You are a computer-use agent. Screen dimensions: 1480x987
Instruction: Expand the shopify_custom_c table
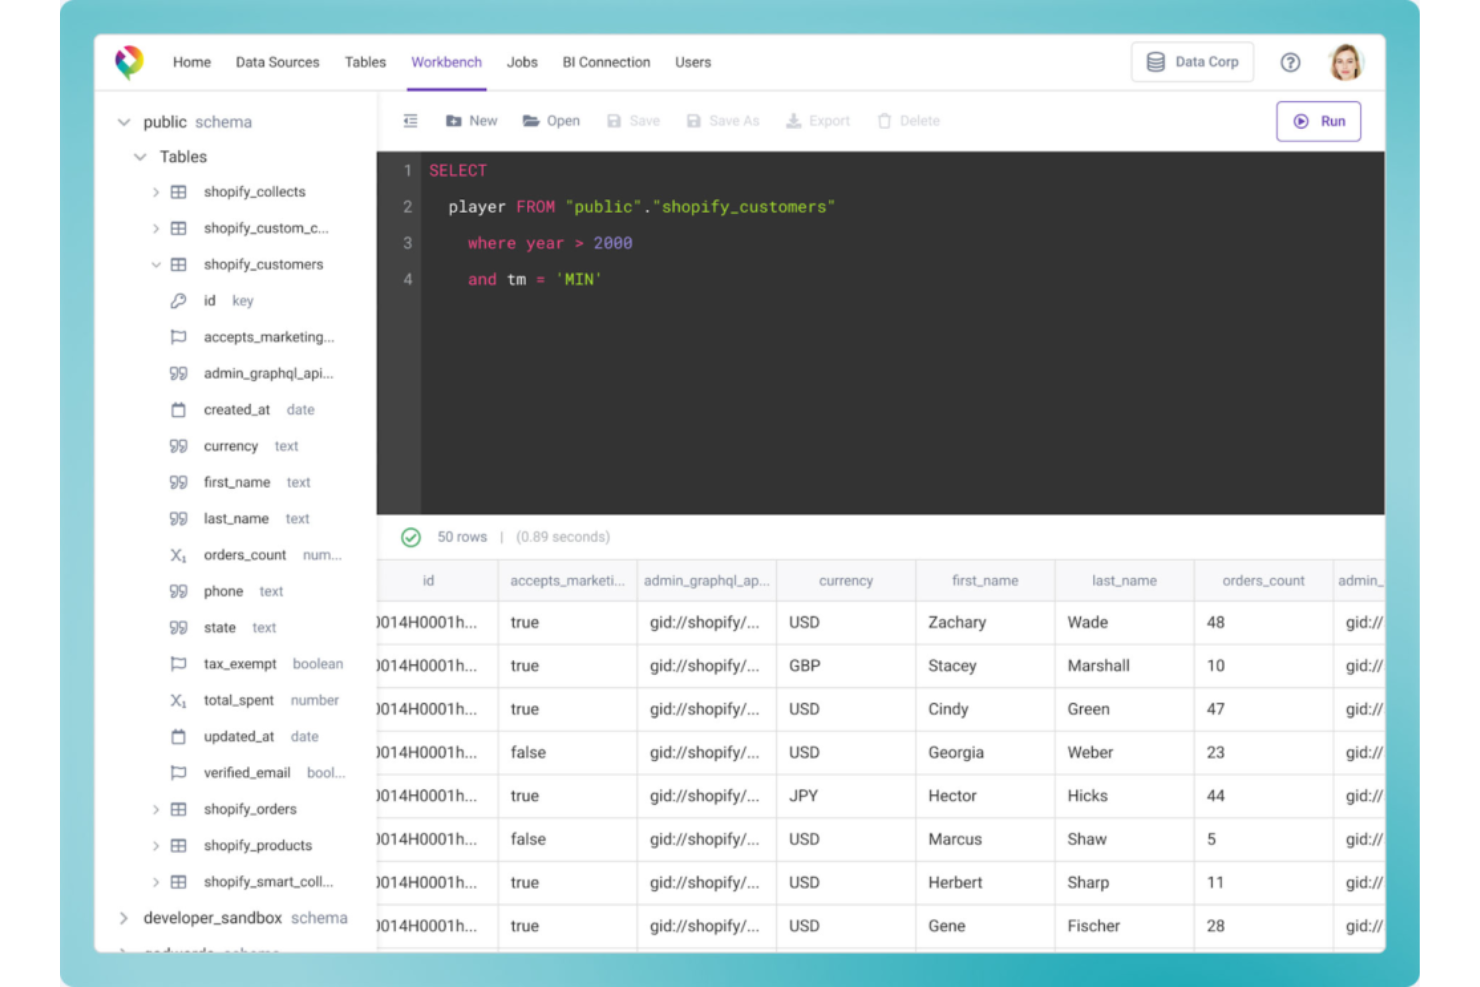pos(155,228)
